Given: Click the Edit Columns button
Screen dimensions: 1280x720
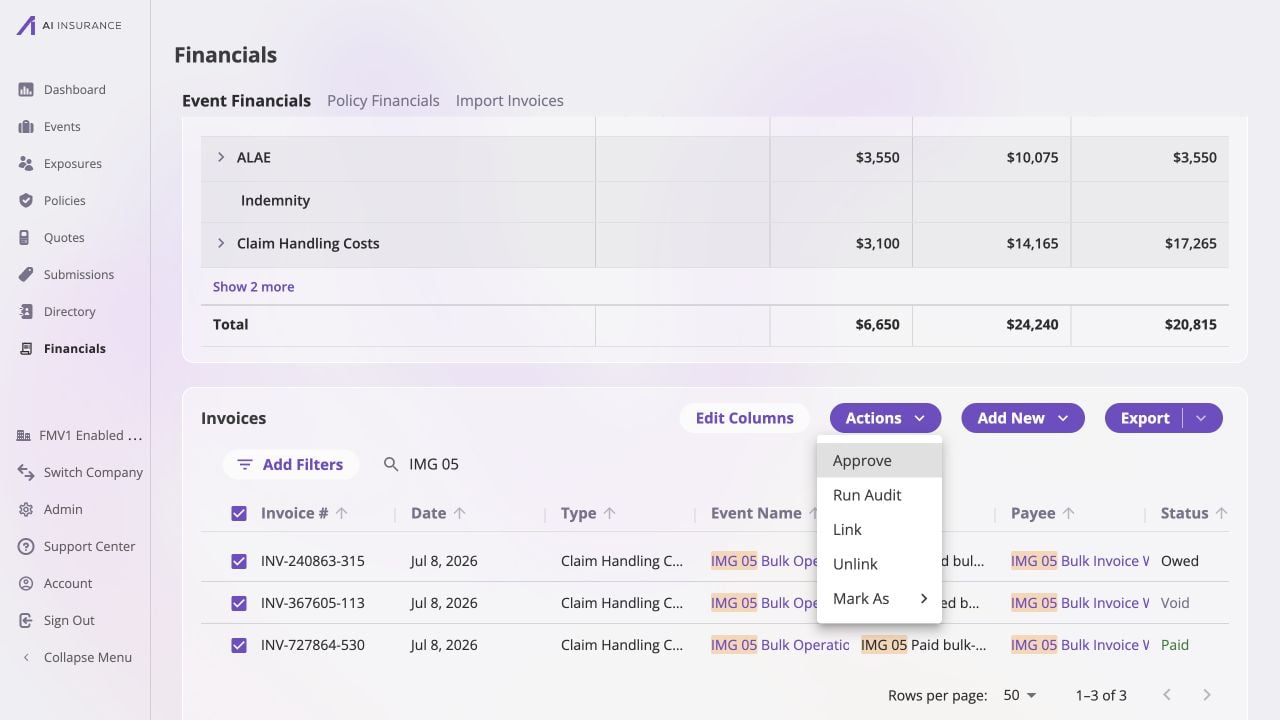Looking at the screenshot, I should click(x=744, y=418).
